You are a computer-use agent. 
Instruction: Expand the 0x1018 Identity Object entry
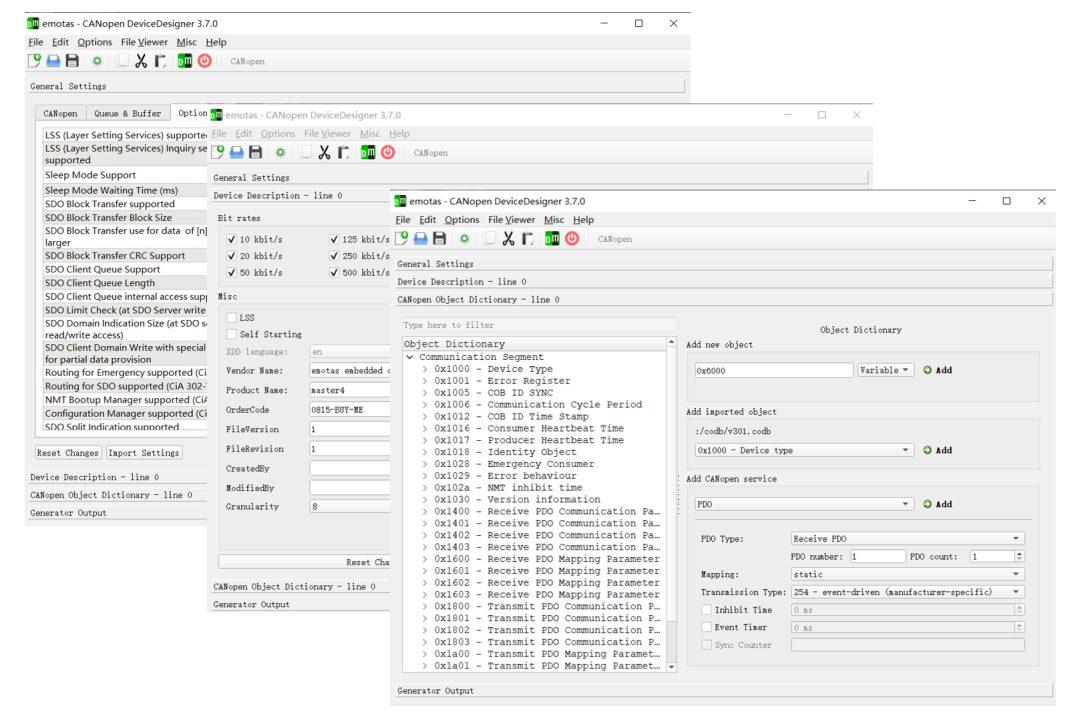425,452
